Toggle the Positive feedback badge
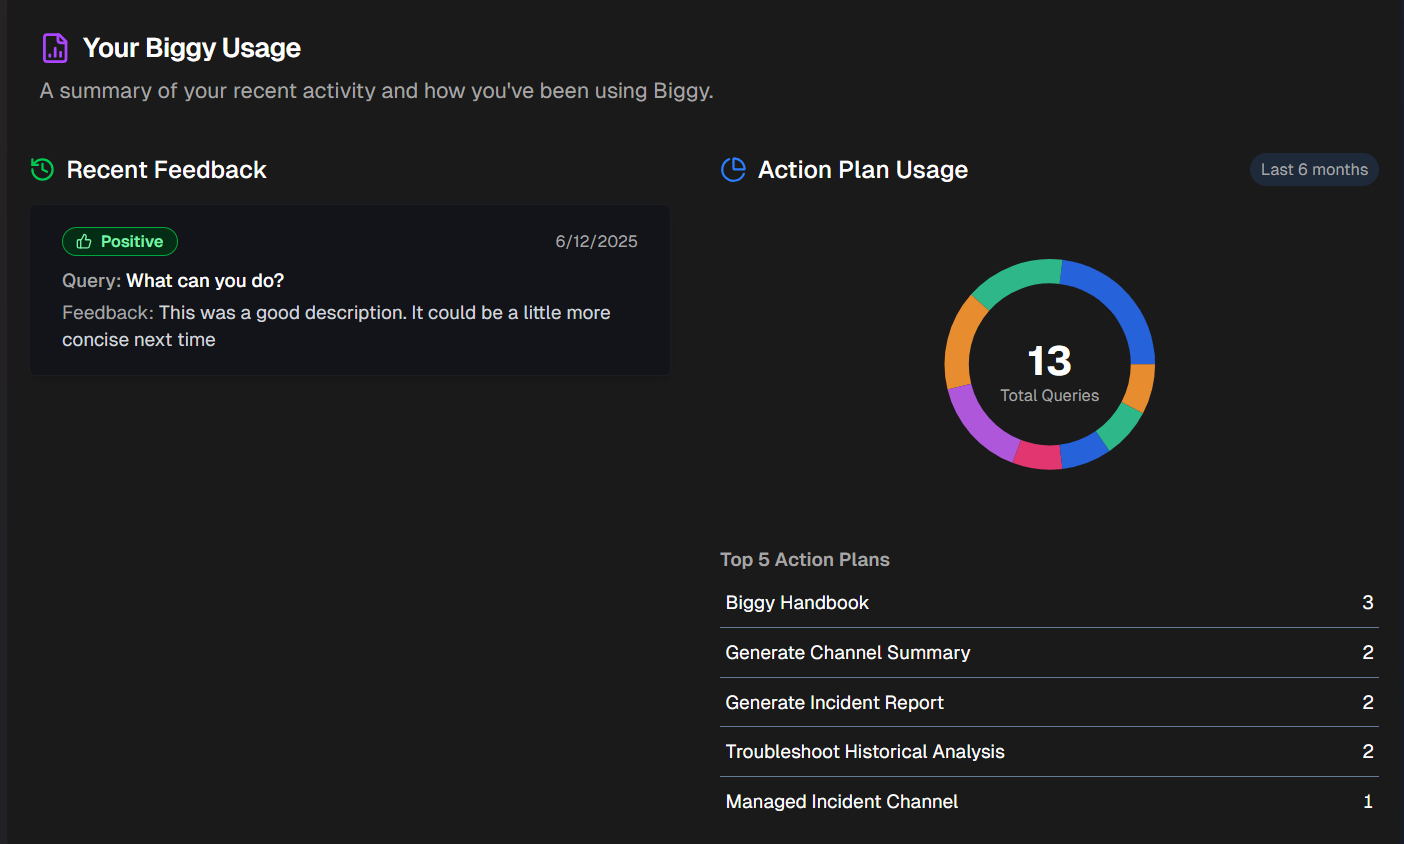This screenshot has height=844, width=1404. [120, 241]
